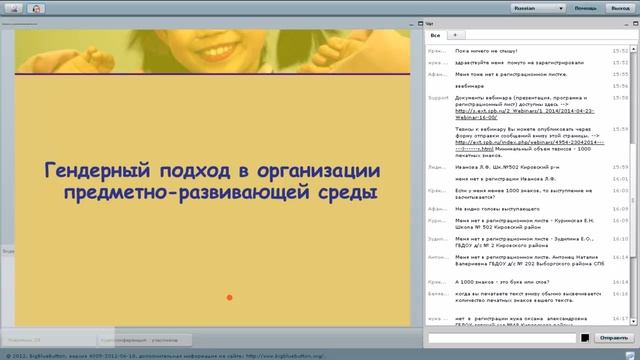The image size is (640, 360).
Task: Click the chat scrollbar down arrow
Action: (633, 322)
